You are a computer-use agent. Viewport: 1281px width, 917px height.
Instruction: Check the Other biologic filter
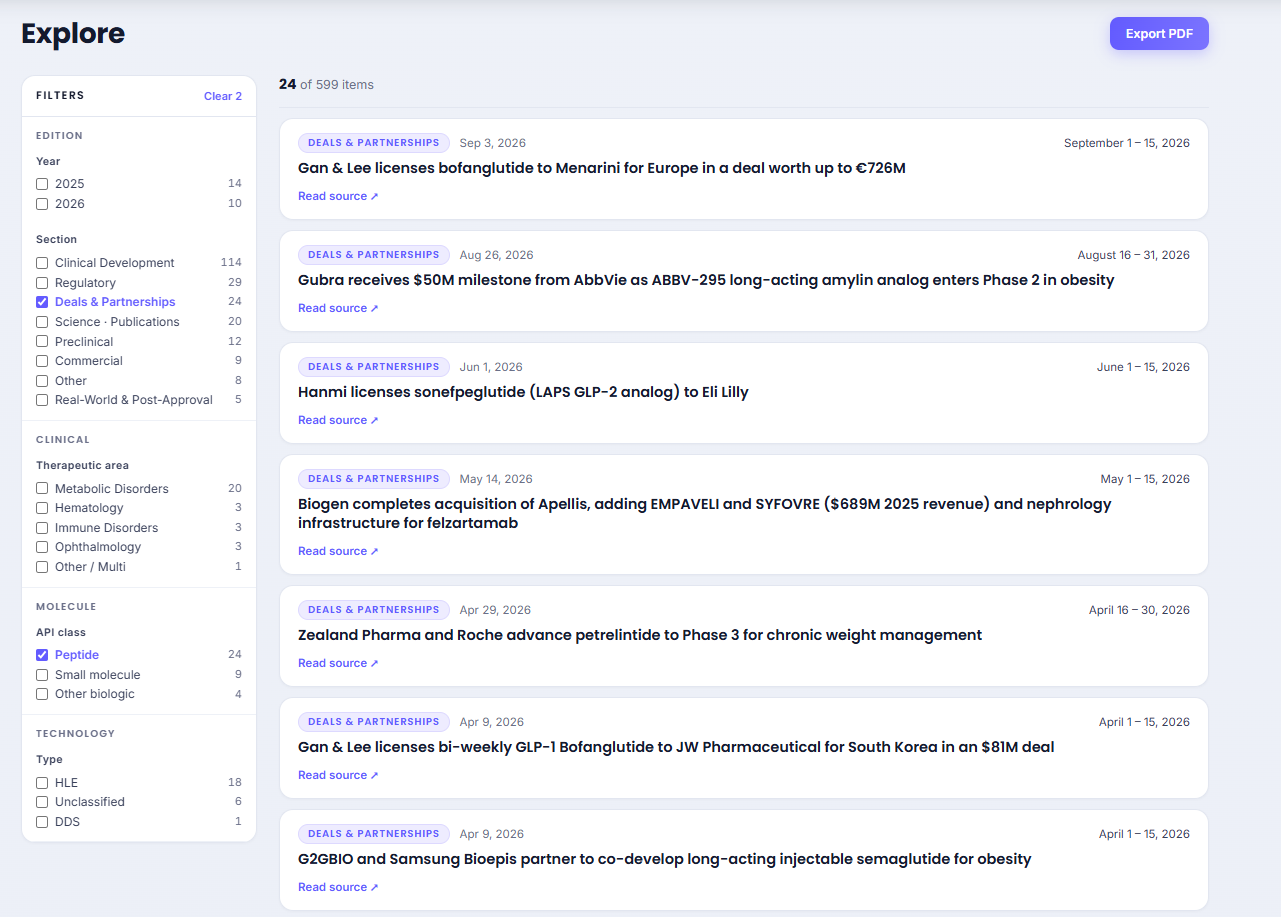pos(42,694)
